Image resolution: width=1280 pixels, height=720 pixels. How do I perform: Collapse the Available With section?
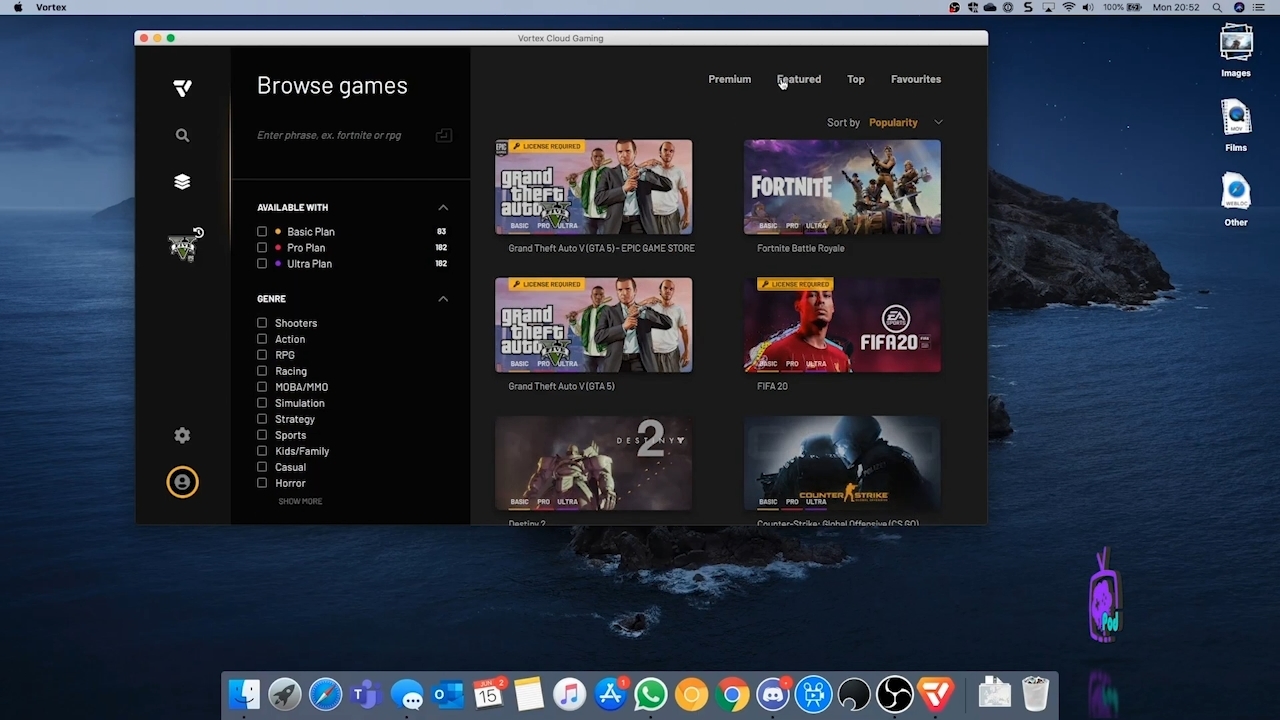[x=443, y=208]
